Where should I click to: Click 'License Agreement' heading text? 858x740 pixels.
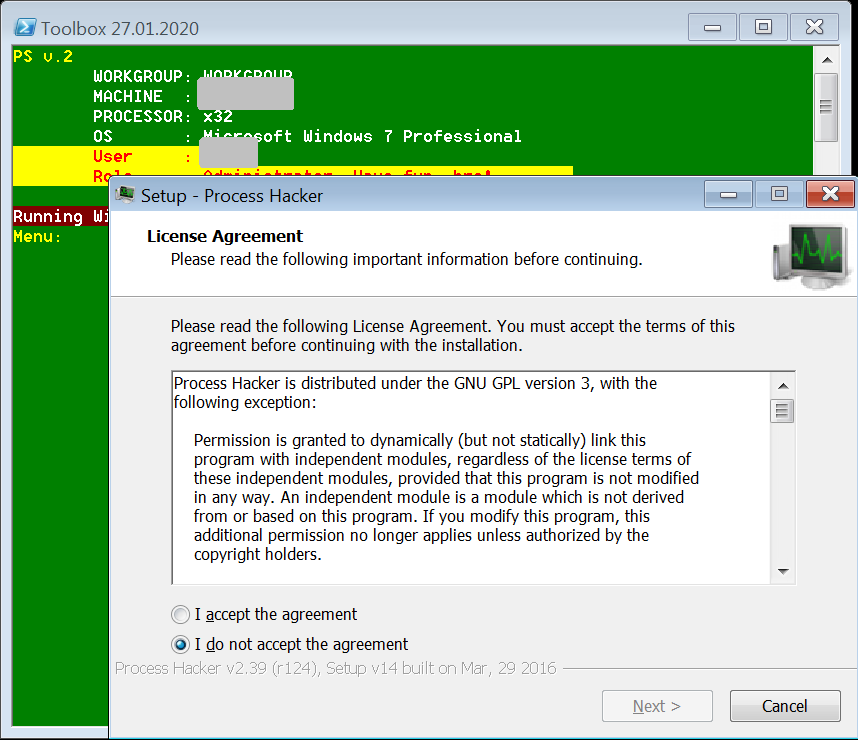[x=225, y=236]
